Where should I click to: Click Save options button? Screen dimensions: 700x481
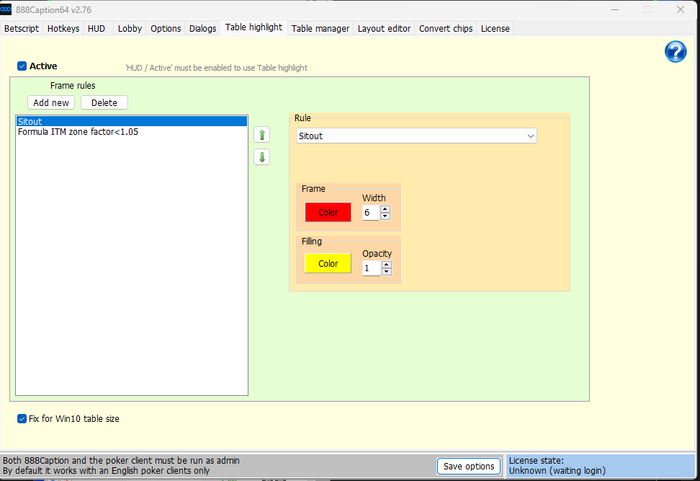point(469,466)
